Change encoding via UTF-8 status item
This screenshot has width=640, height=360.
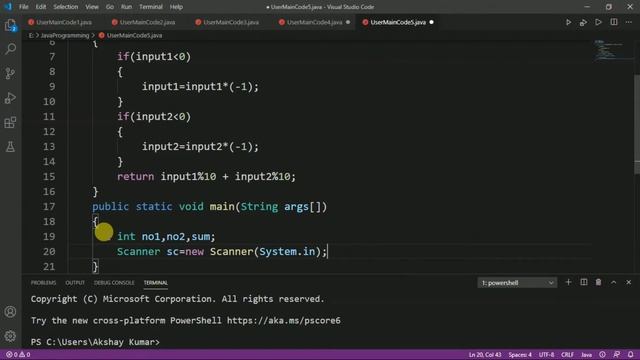click(546, 355)
